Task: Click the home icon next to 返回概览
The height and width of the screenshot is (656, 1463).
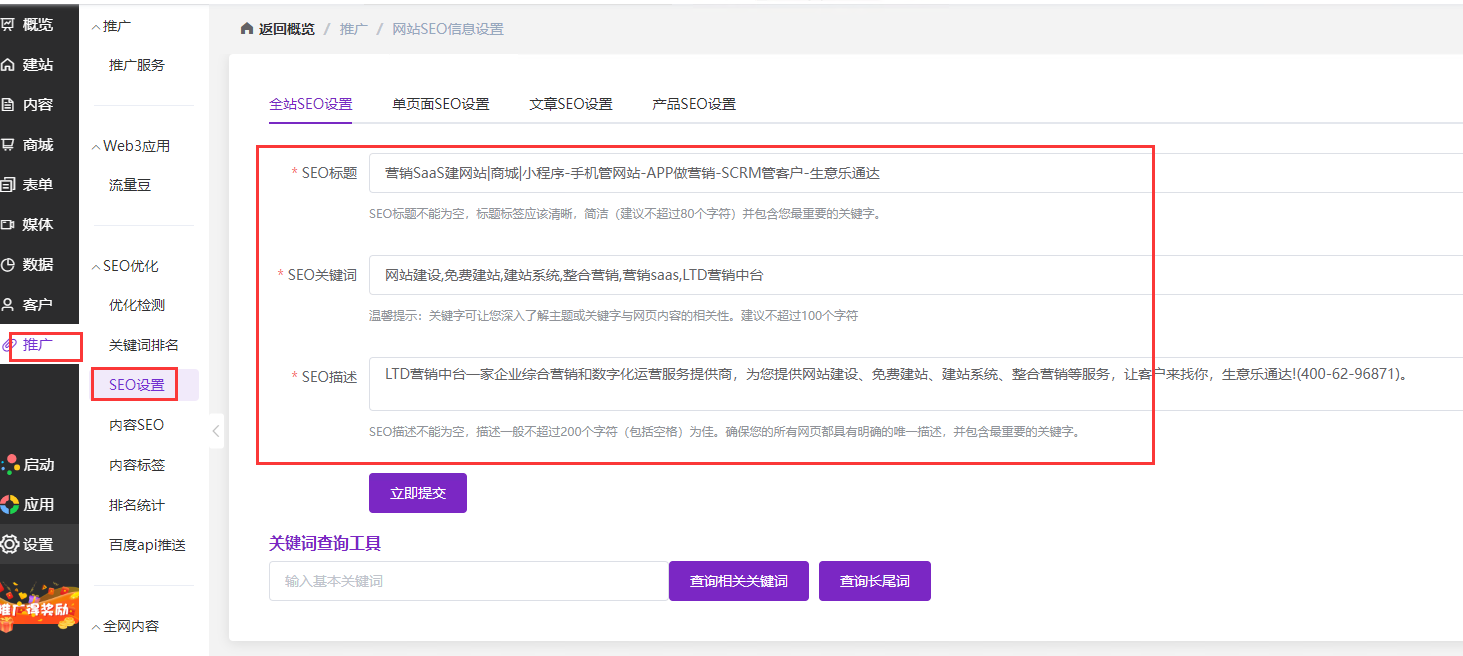Action: (x=247, y=29)
